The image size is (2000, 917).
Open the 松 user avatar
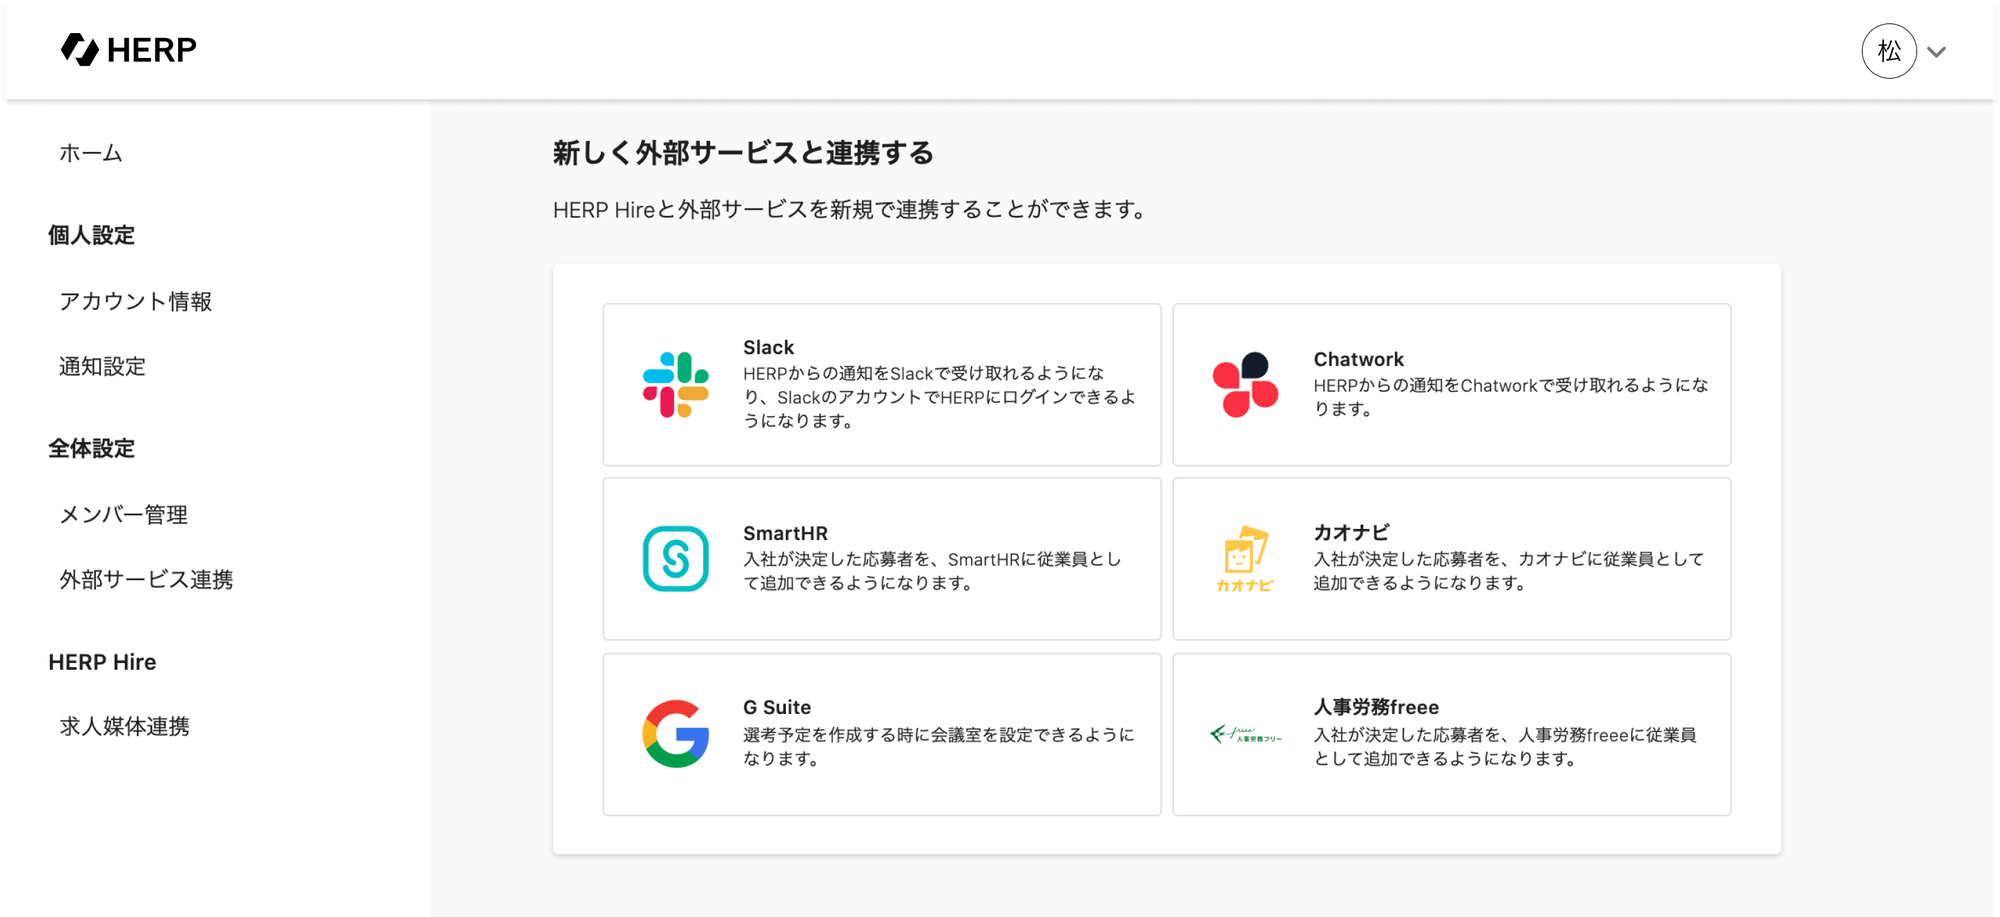(x=1889, y=51)
